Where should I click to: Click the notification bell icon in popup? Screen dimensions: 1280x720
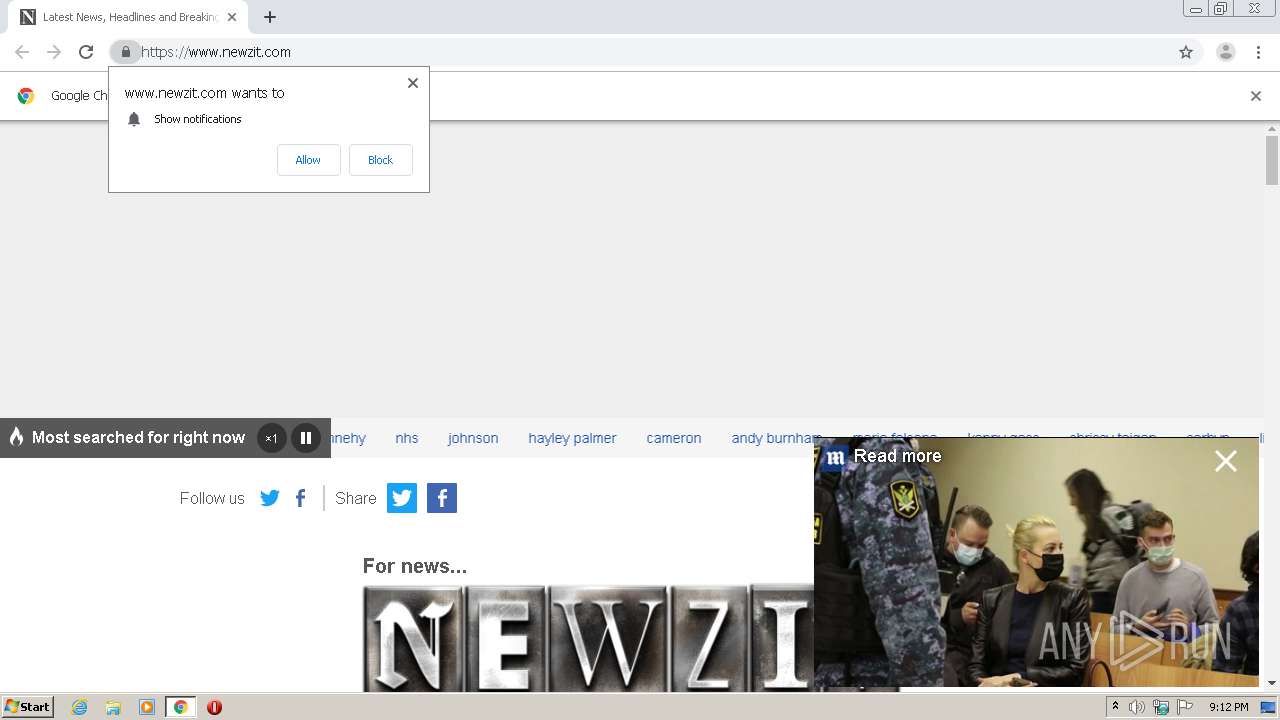(134, 119)
